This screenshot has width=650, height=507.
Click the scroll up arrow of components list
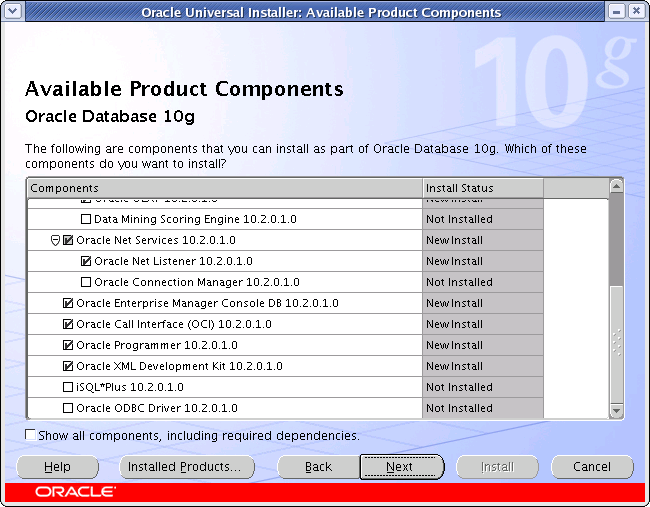click(x=616, y=186)
